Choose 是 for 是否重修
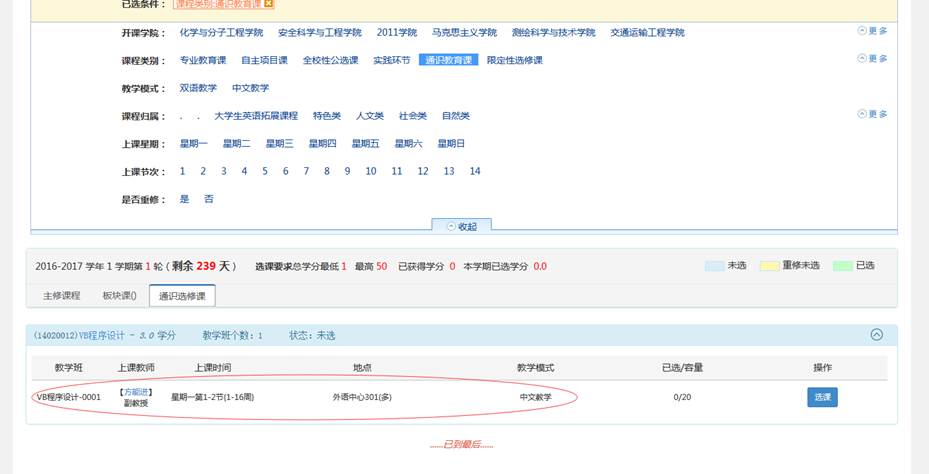The height and width of the screenshot is (474, 929). point(184,199)
